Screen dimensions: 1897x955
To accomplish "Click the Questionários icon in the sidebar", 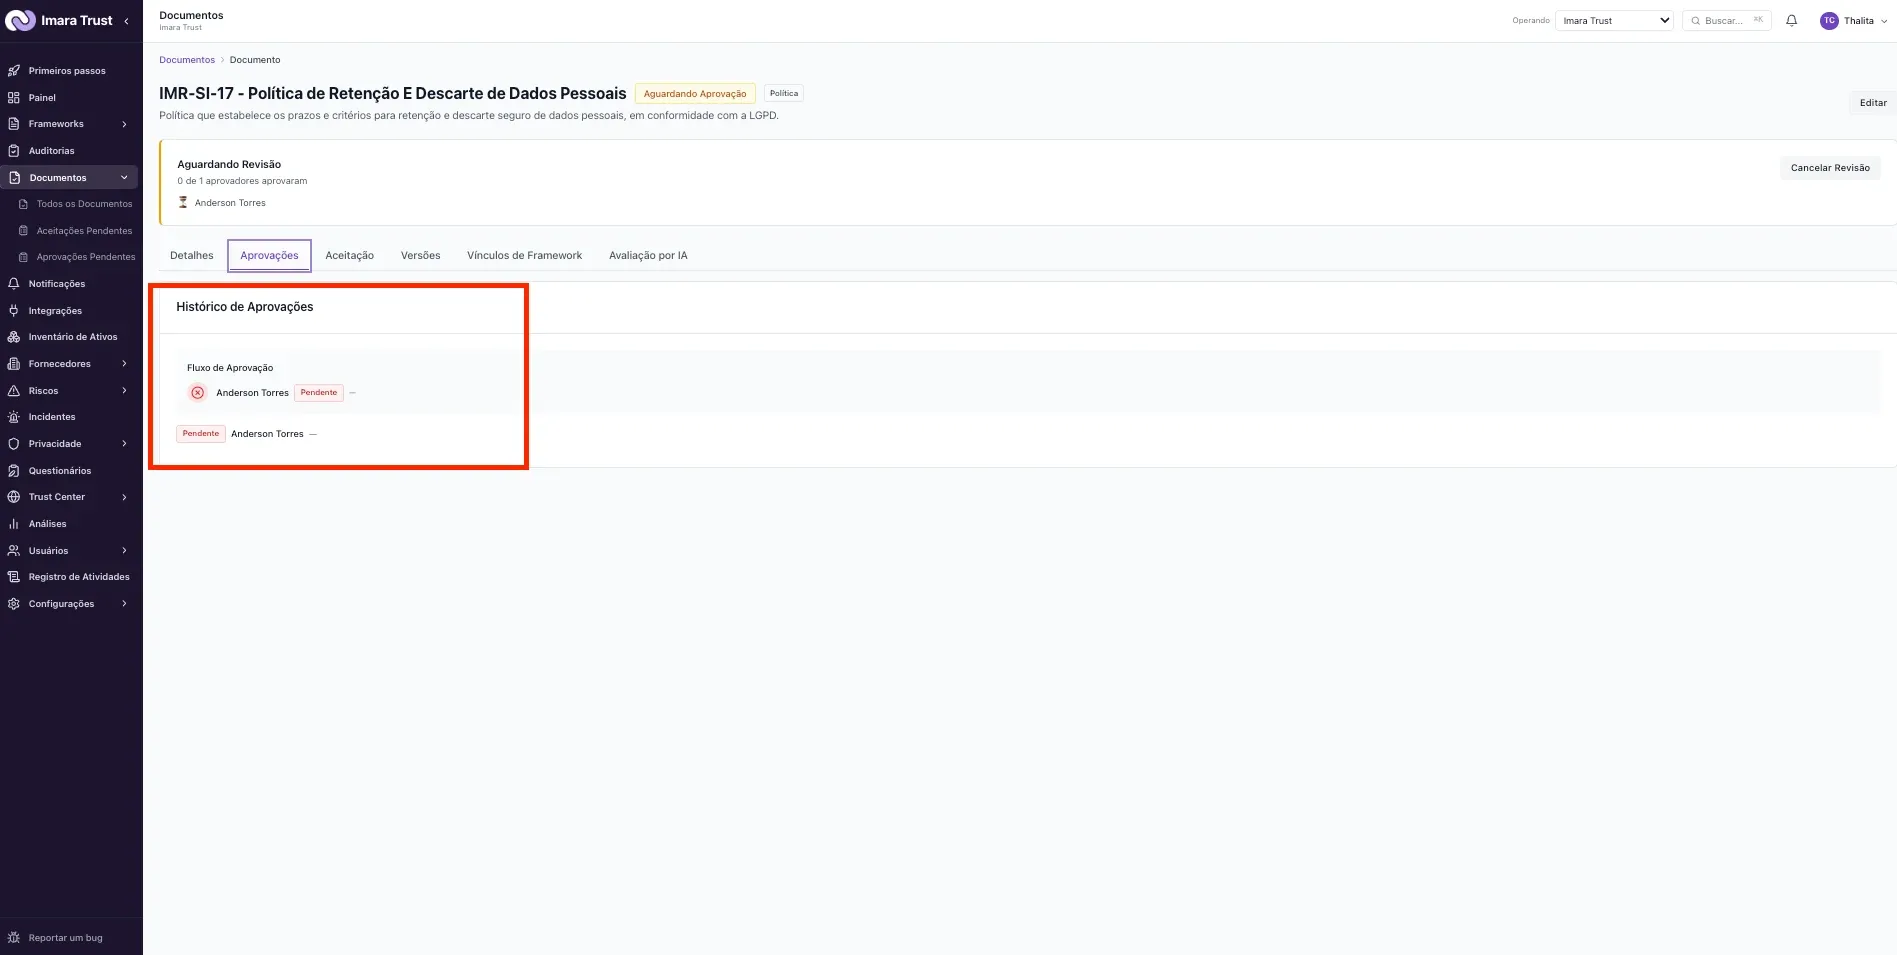I will pos(14,471).
